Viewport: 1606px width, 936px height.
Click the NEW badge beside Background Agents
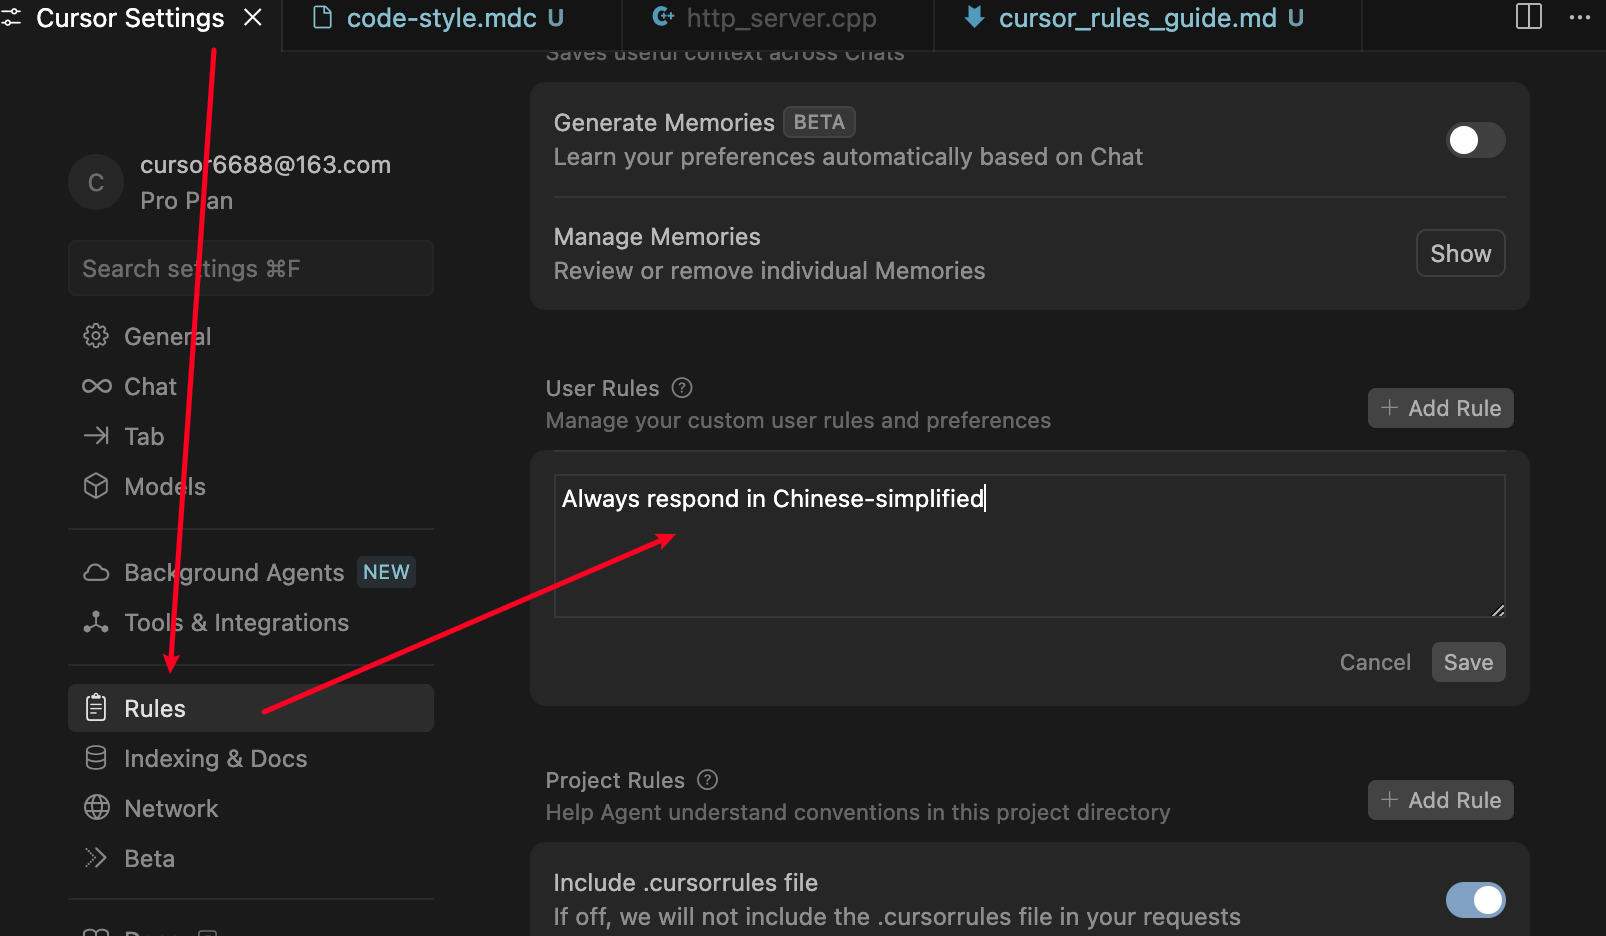coord(386,572)
